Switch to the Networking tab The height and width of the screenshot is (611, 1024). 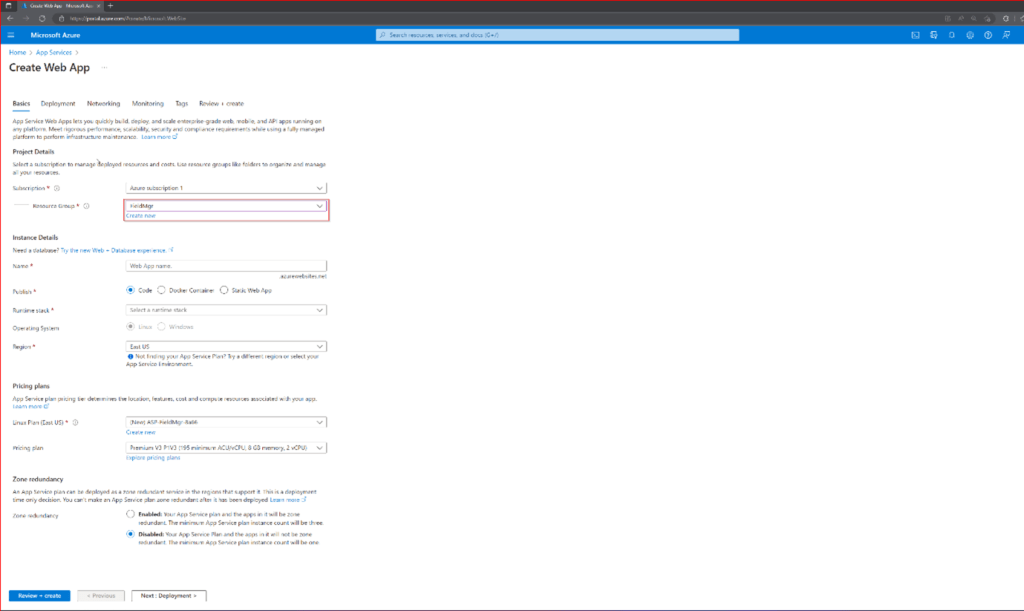point(103,104)
